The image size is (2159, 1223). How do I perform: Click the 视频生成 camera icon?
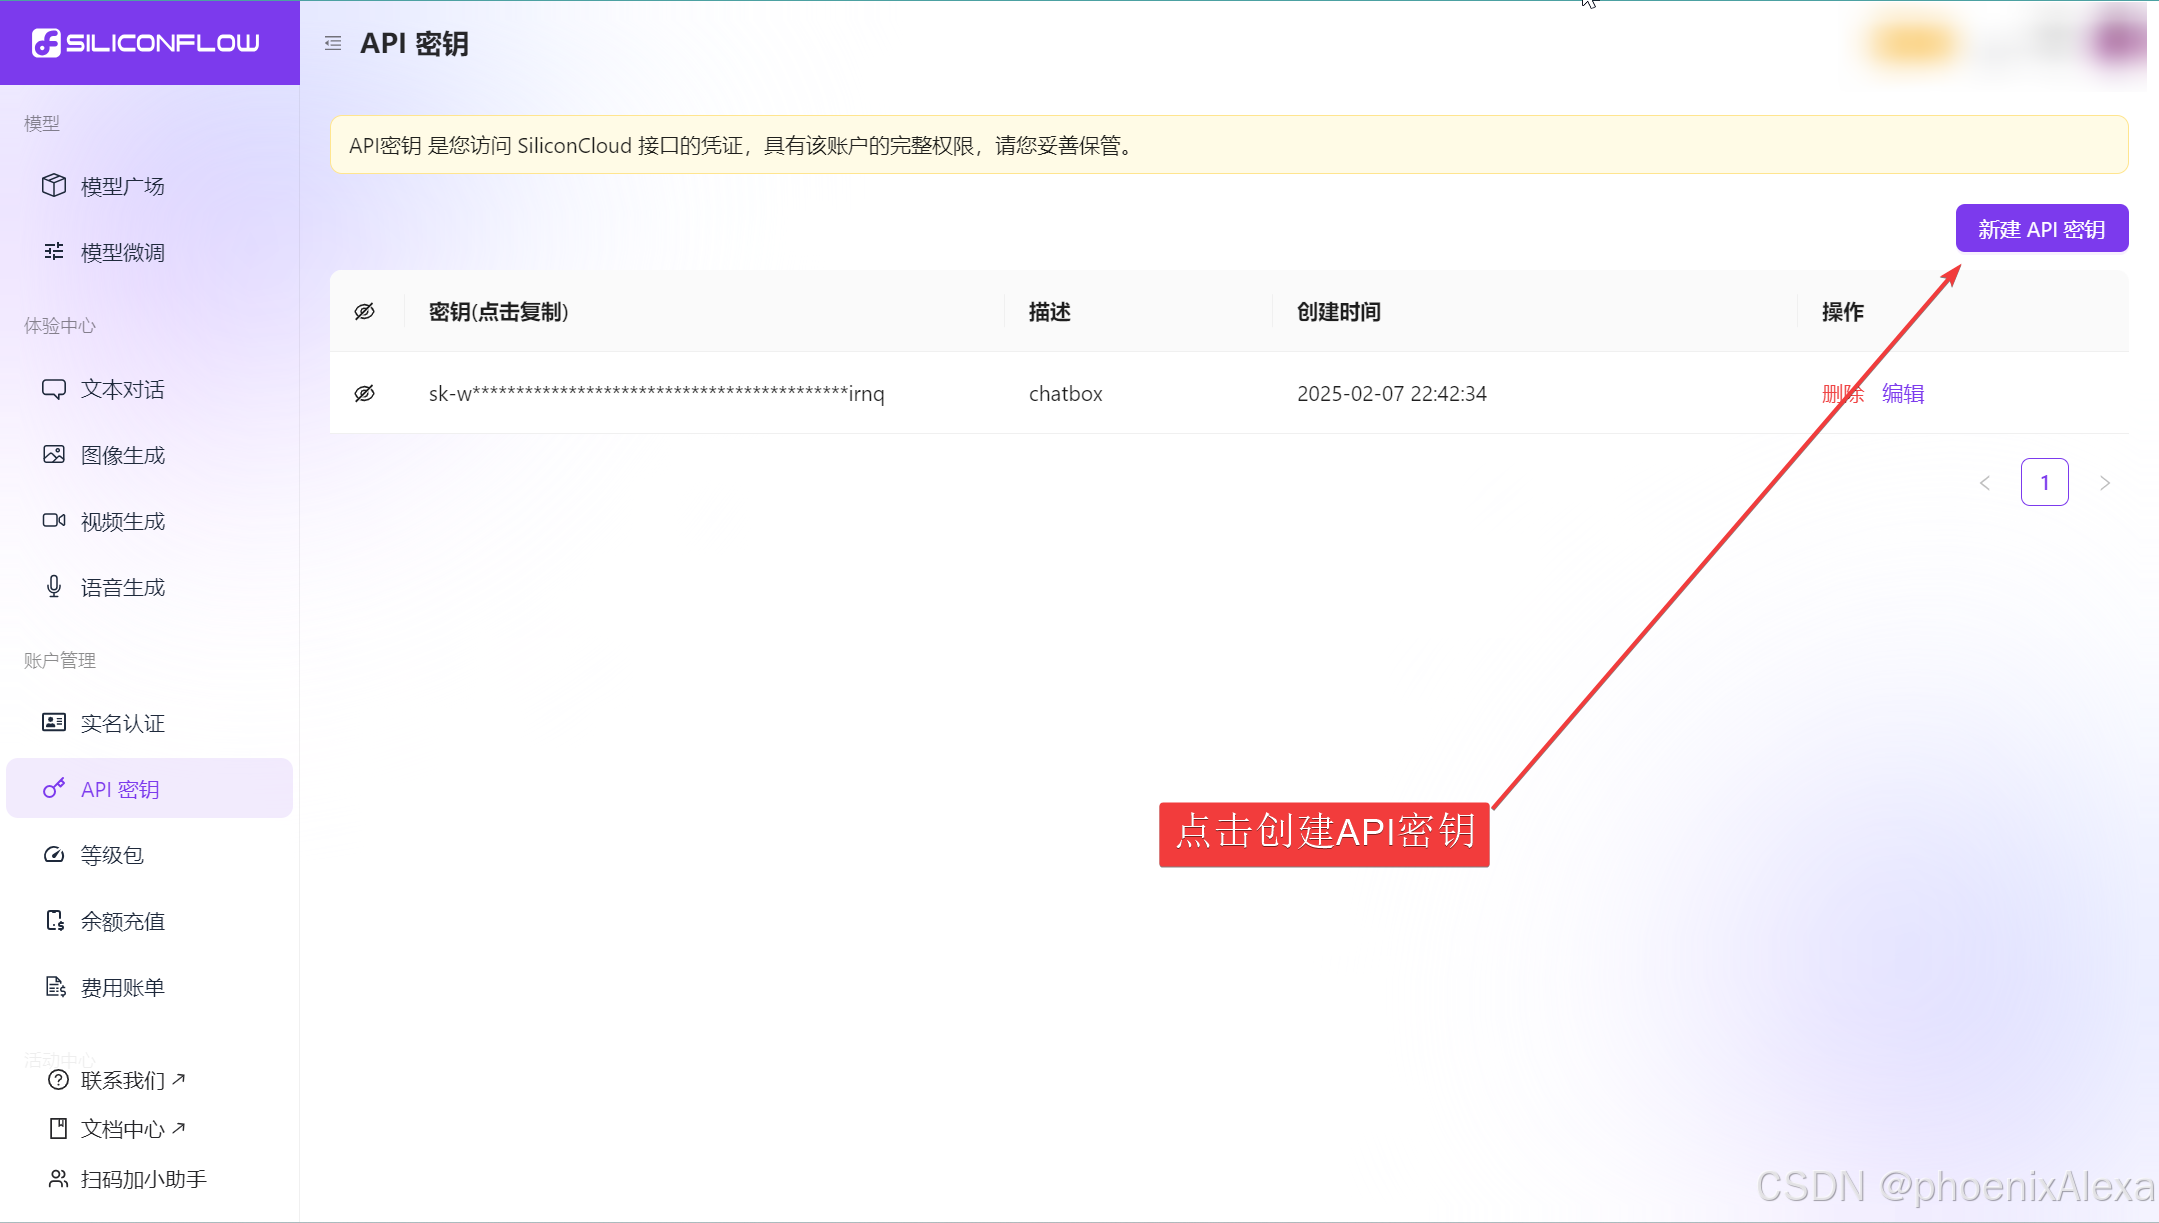coord(54,521)
